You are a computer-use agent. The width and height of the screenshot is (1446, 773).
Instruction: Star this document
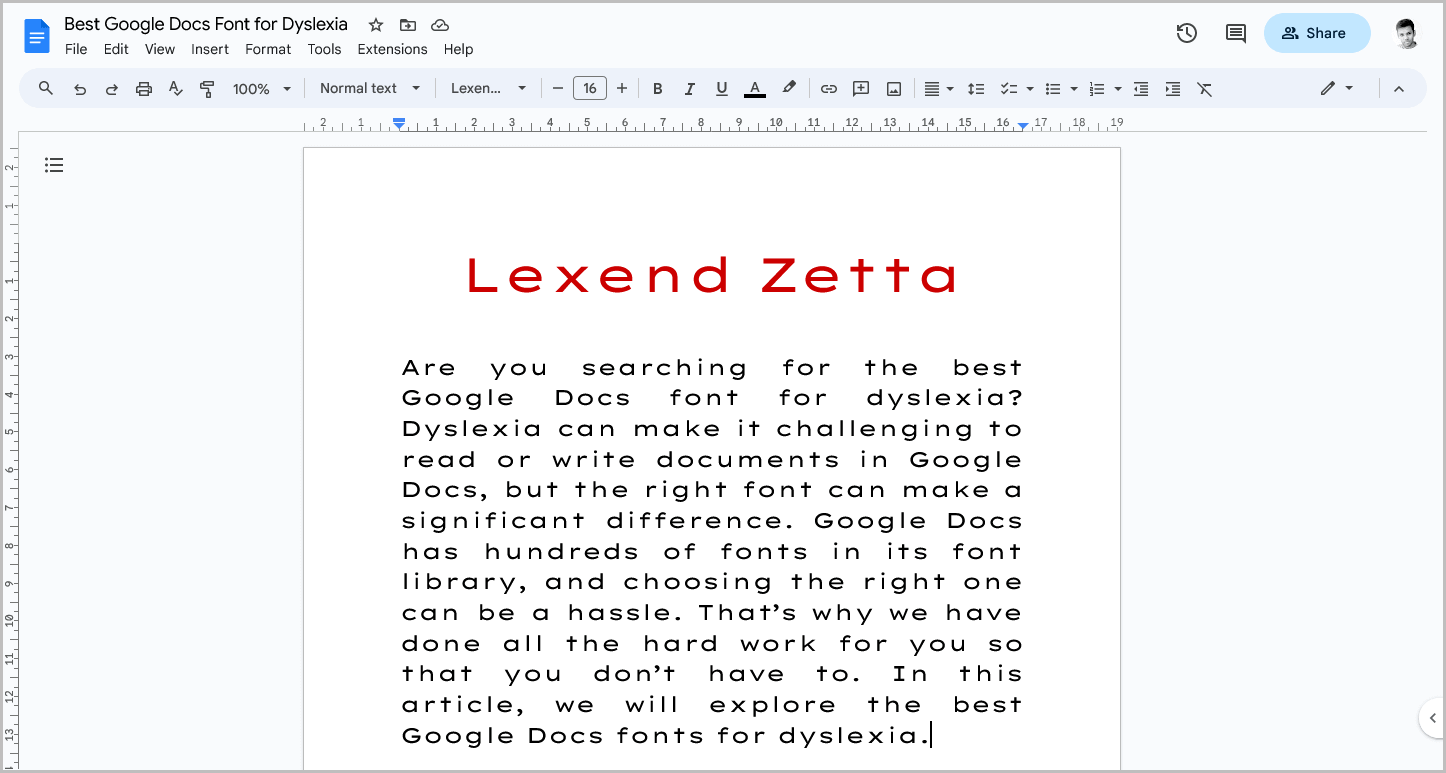(x=376, y=25)
